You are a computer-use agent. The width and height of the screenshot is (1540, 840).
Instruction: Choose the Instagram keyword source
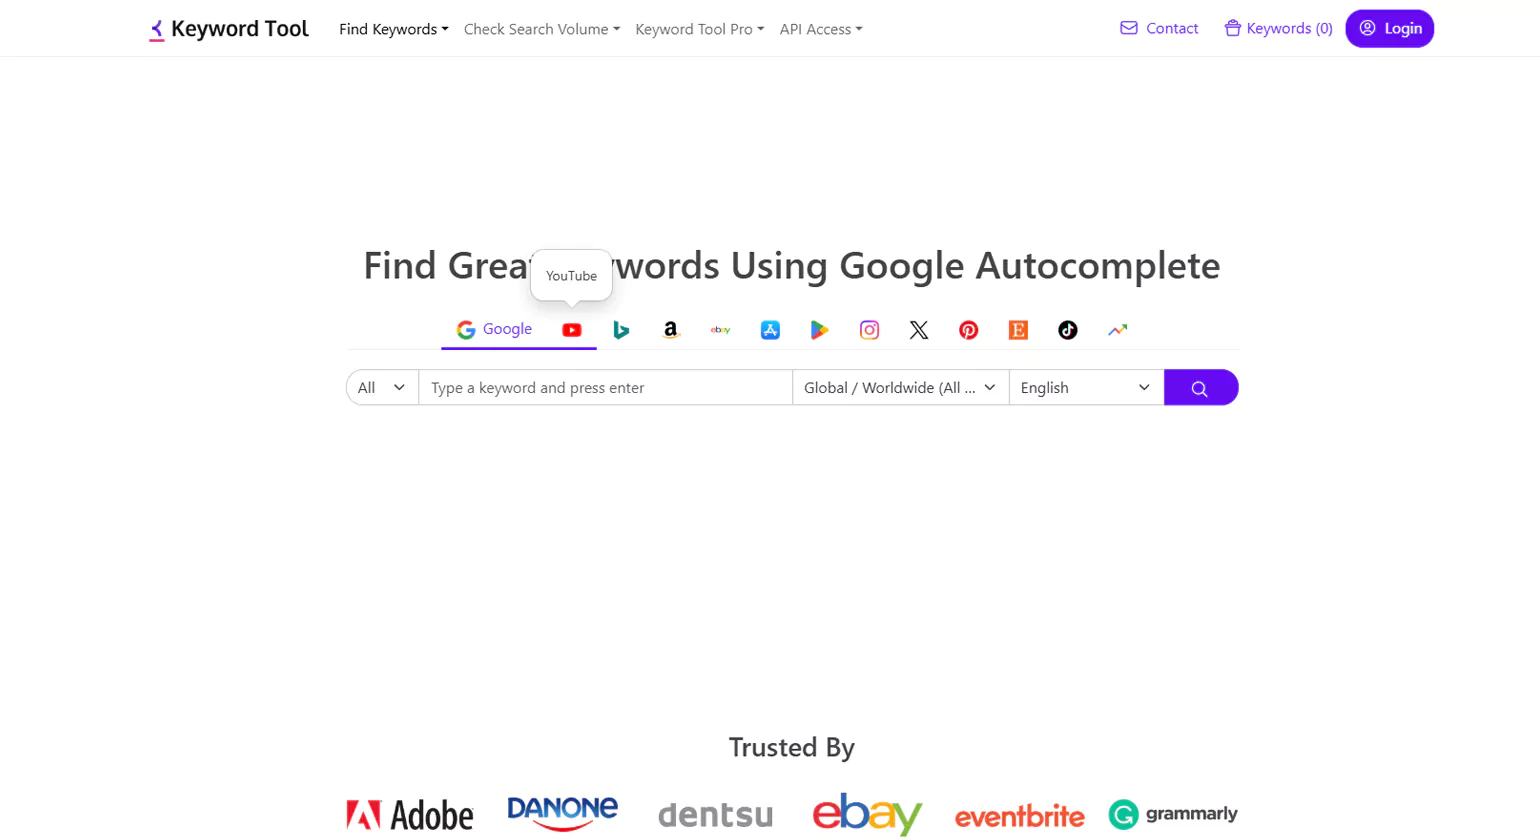pos(869,330)
